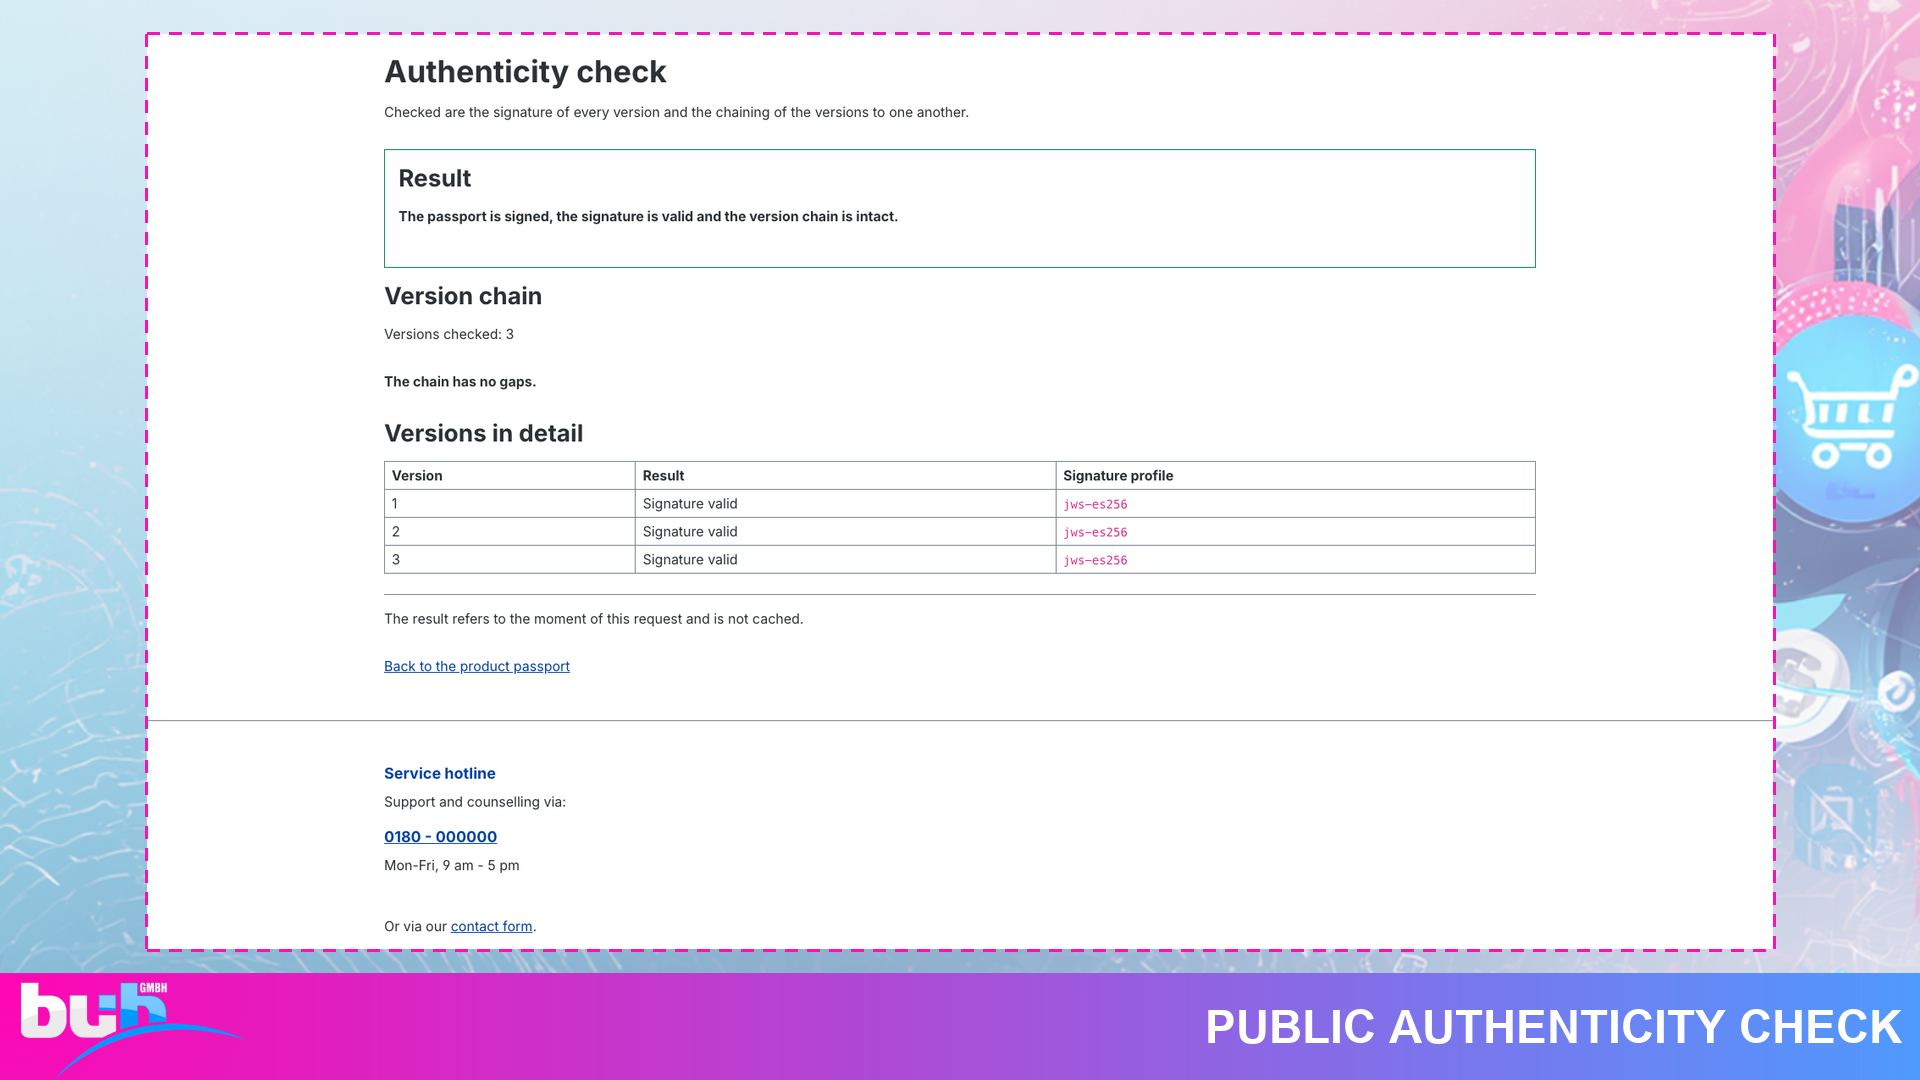Click the 'Version chain' heading
The width and height of the screenshot is (1920, 1080).
point(463,296)
